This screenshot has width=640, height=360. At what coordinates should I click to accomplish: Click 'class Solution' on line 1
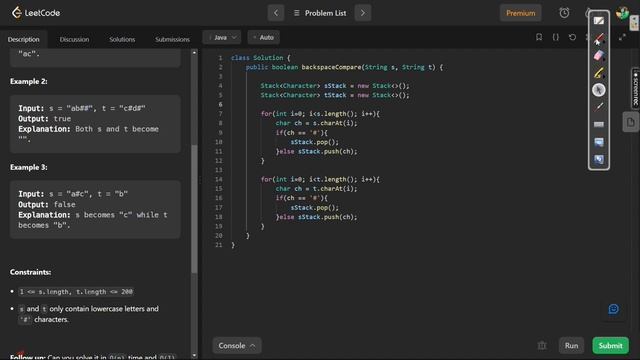click(257, 58)
